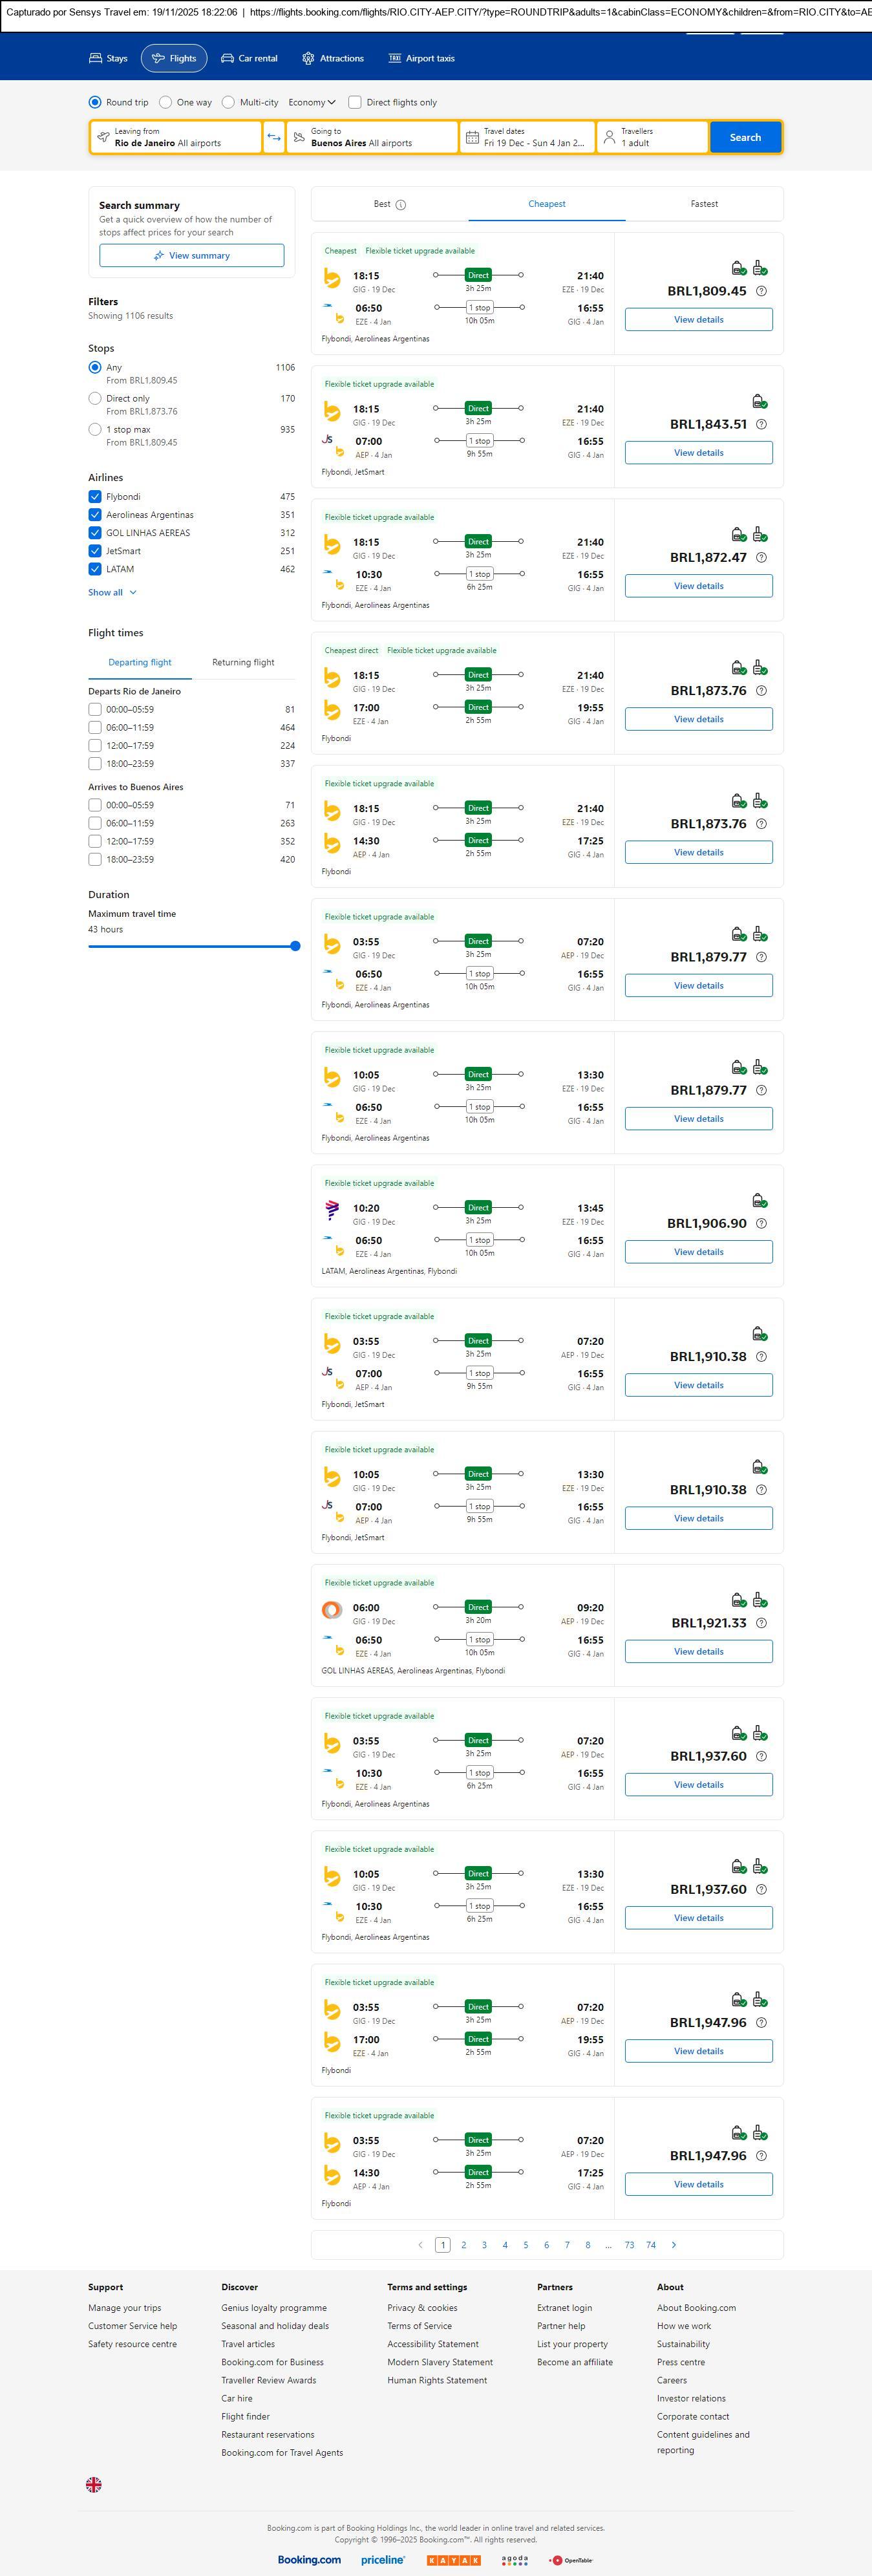Select the Direct only stops filter
The height and width of the screenshot is (2576, 872).
pos(95,399)
